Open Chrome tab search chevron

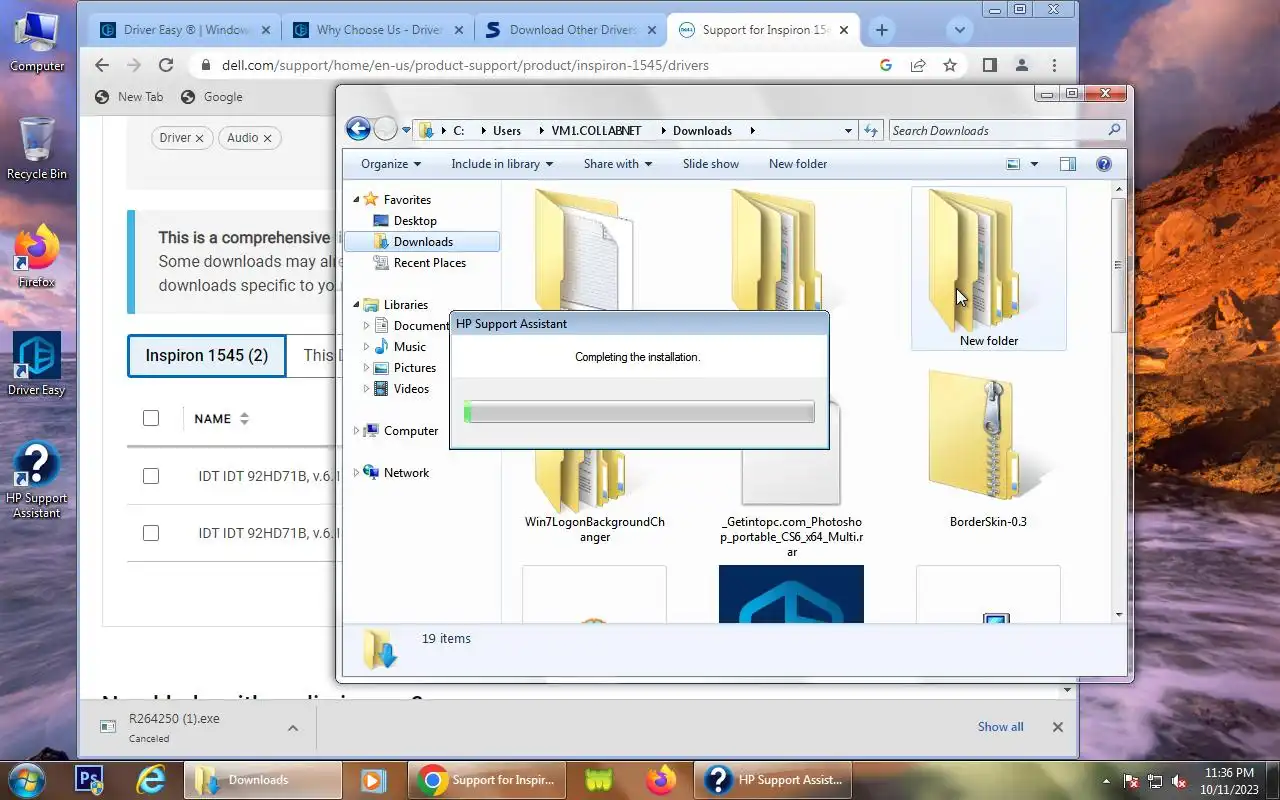[x=960, y=30]
